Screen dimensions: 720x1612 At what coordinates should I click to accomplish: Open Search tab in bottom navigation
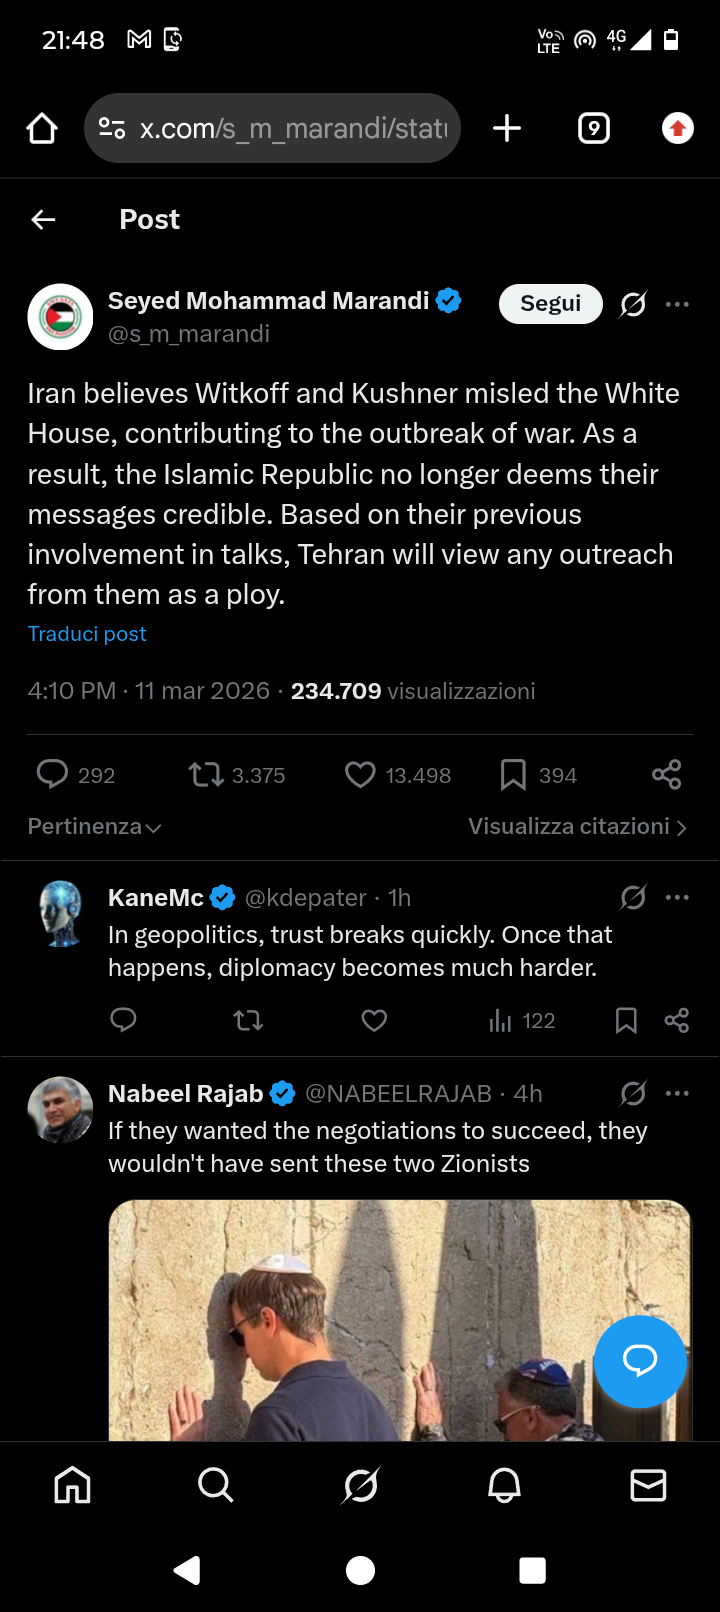click(x=216, y=1486)
